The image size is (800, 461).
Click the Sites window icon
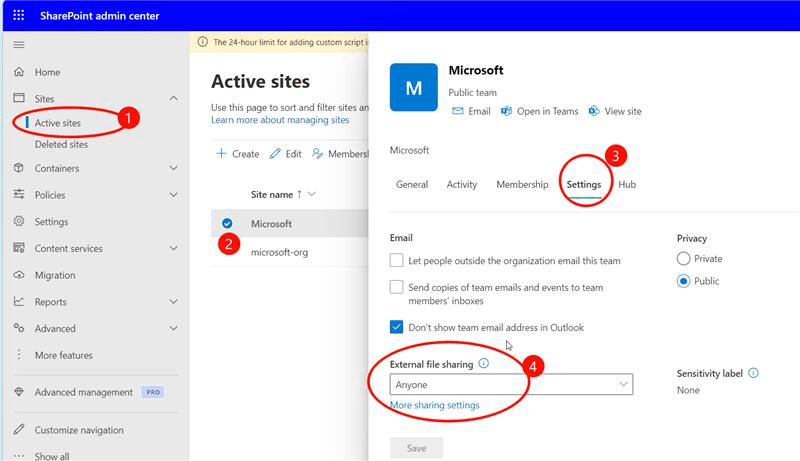pyautogui.click(x=19, y=98)
